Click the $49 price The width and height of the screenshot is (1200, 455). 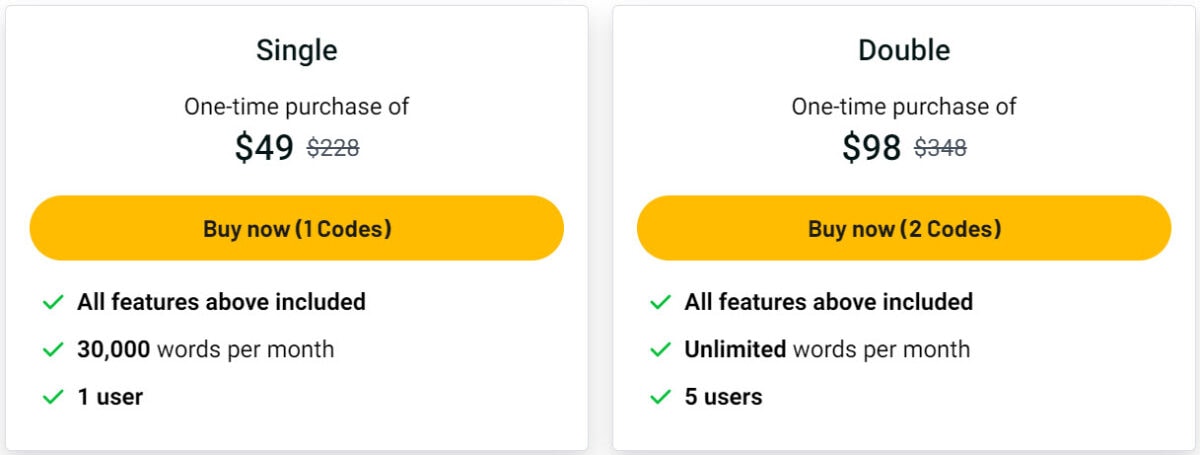[264, 148]
